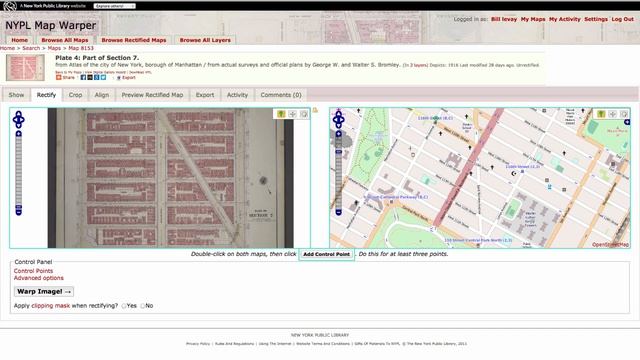Screen dimensions: 640x360
Task: Select add control point tool on old map
Action: point(281,114)
